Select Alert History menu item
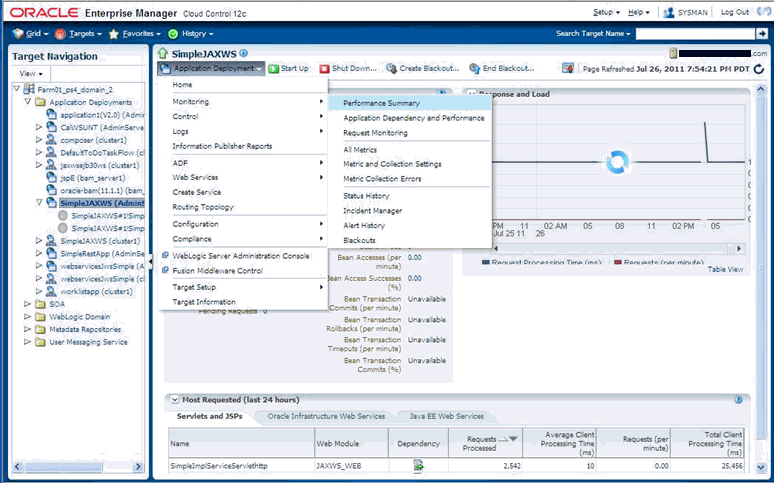The image size is (774, 483). pos(364,226)
